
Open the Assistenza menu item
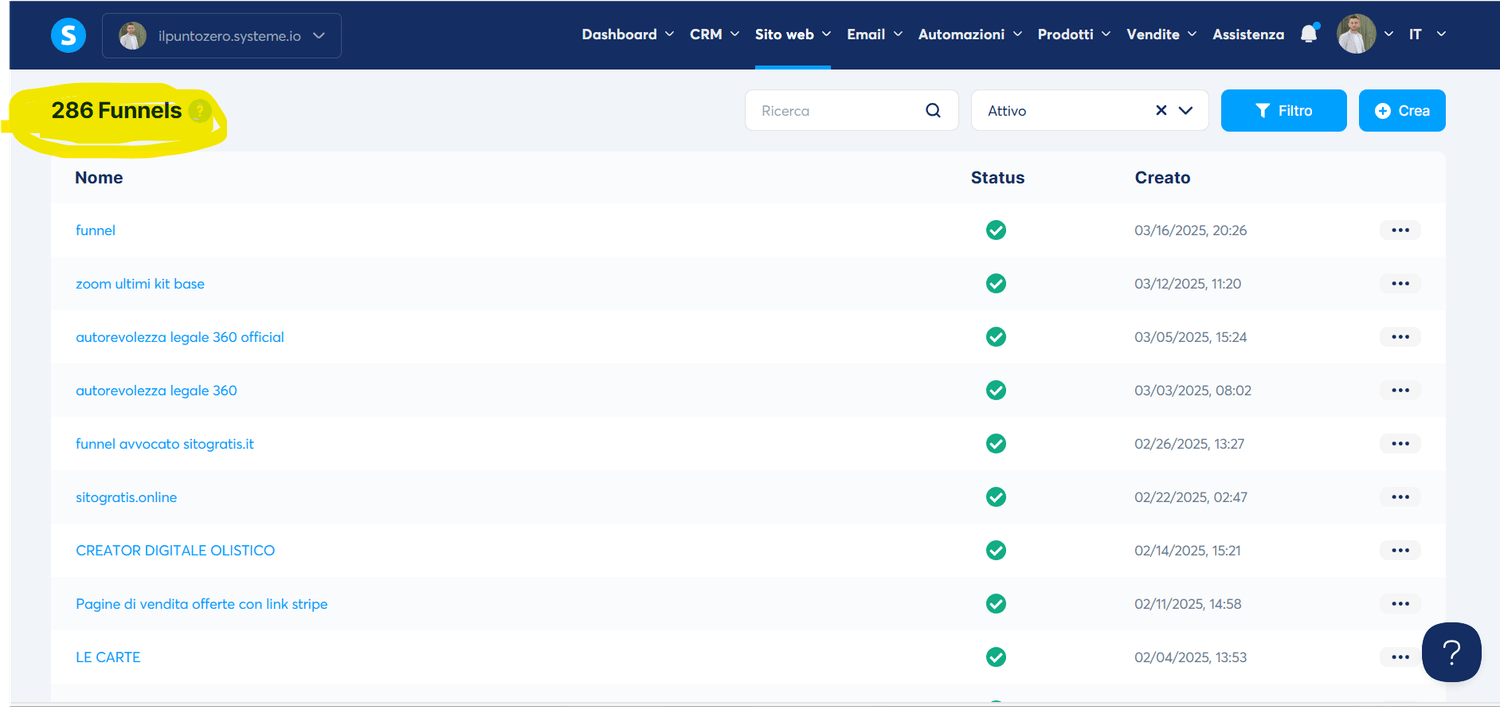pos(1248,34)
